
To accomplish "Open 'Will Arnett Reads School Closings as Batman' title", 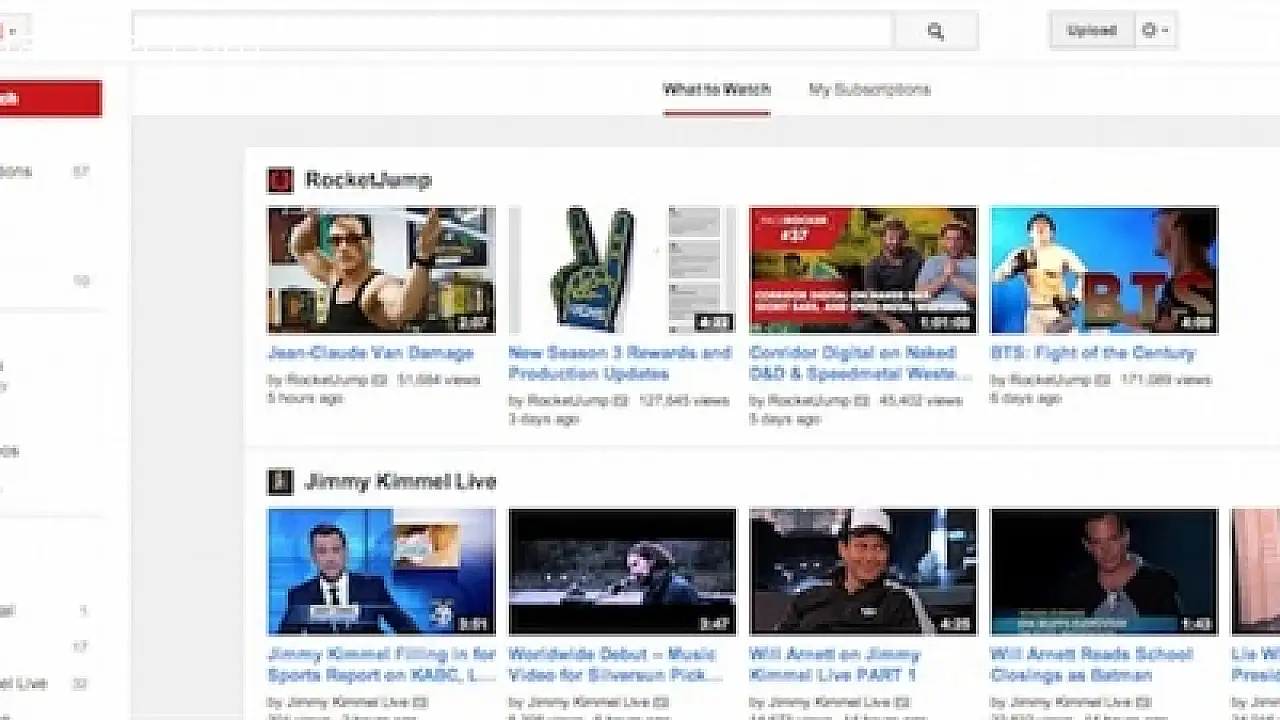I will pyautogui.click(x=1092, y=665).
